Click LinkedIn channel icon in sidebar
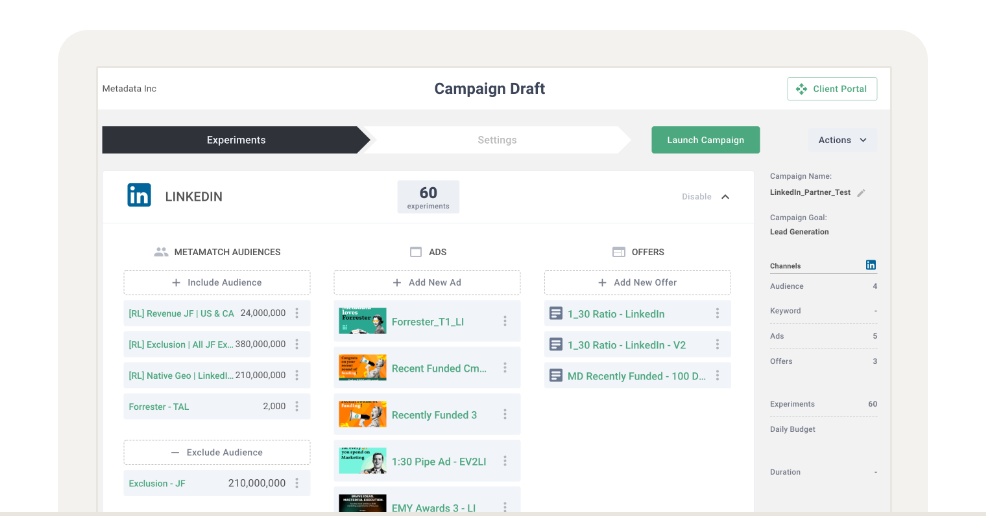The width and height of the screenshot is (986, 516). (x=871, y=265)
